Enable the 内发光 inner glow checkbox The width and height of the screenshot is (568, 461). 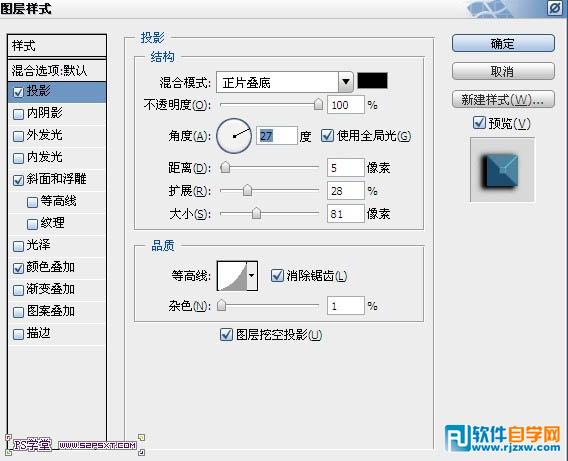coord(18,158)
